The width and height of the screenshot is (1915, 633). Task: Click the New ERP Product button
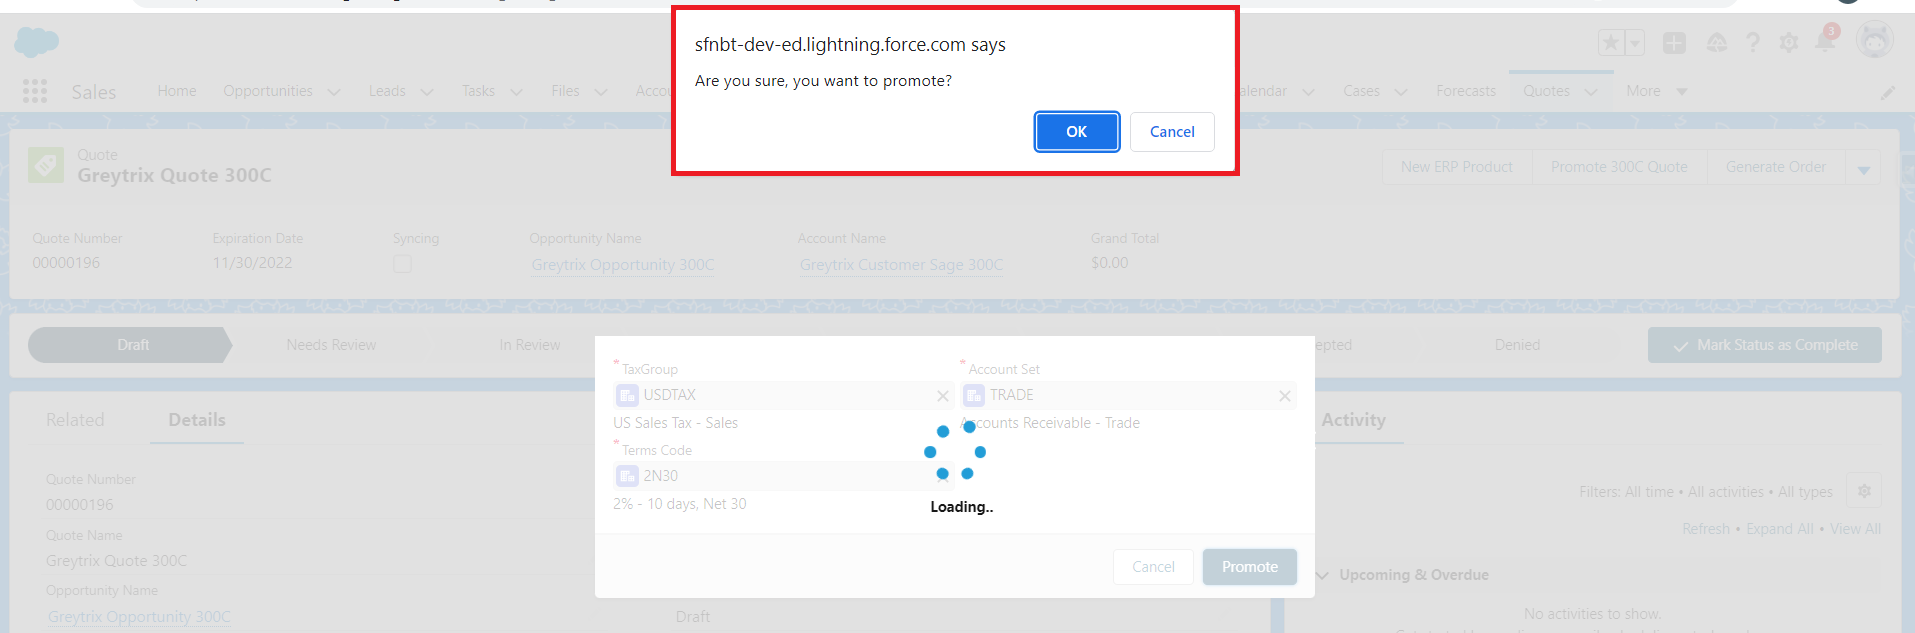(x=1457, y=167)
